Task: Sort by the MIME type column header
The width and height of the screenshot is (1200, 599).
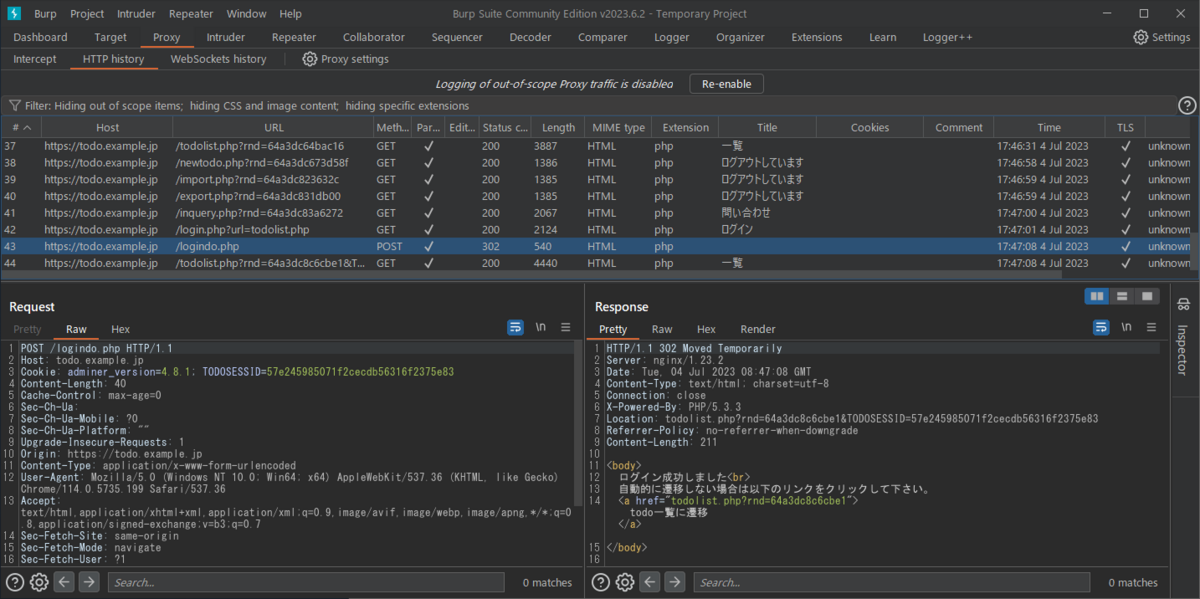Action: click(x=616, y=127)
